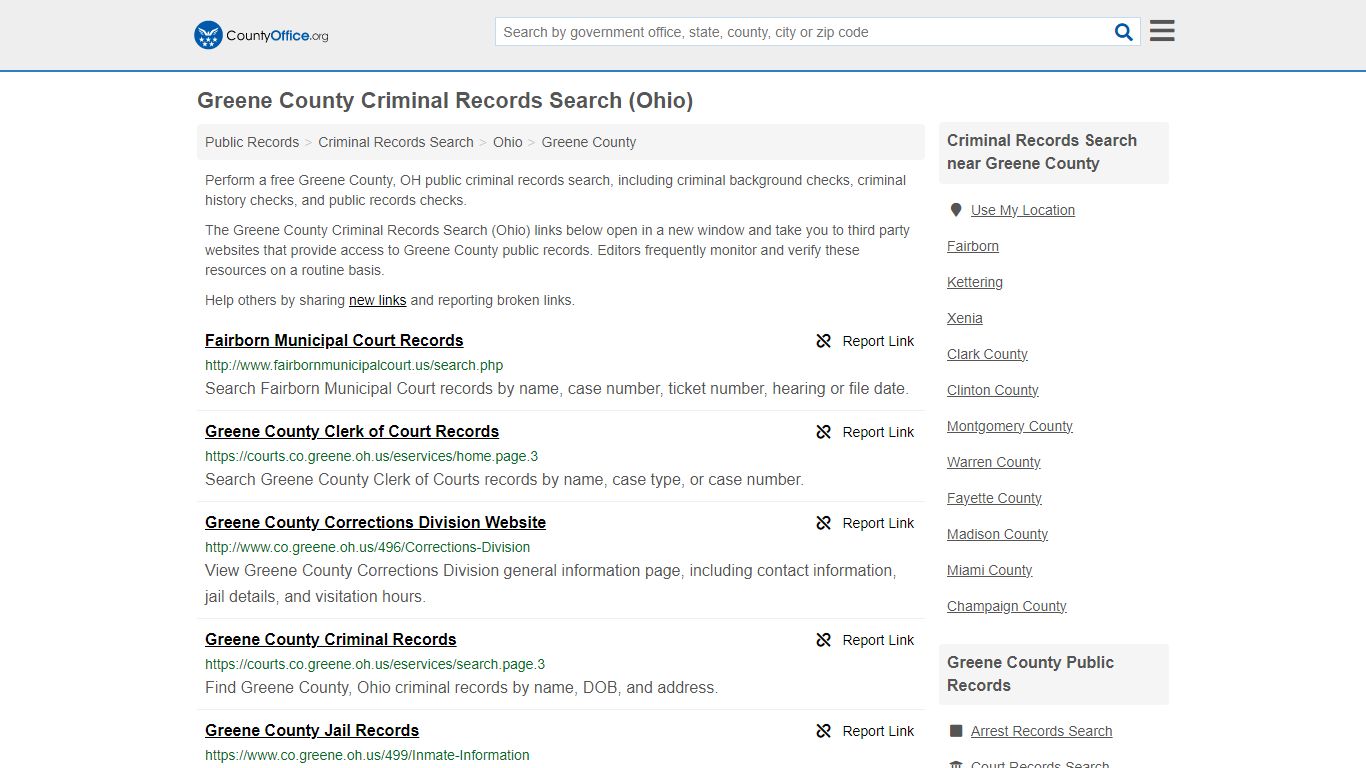
Task: Open Fairborn Municipal Court Records title
Action: click(x=334, y=340)
